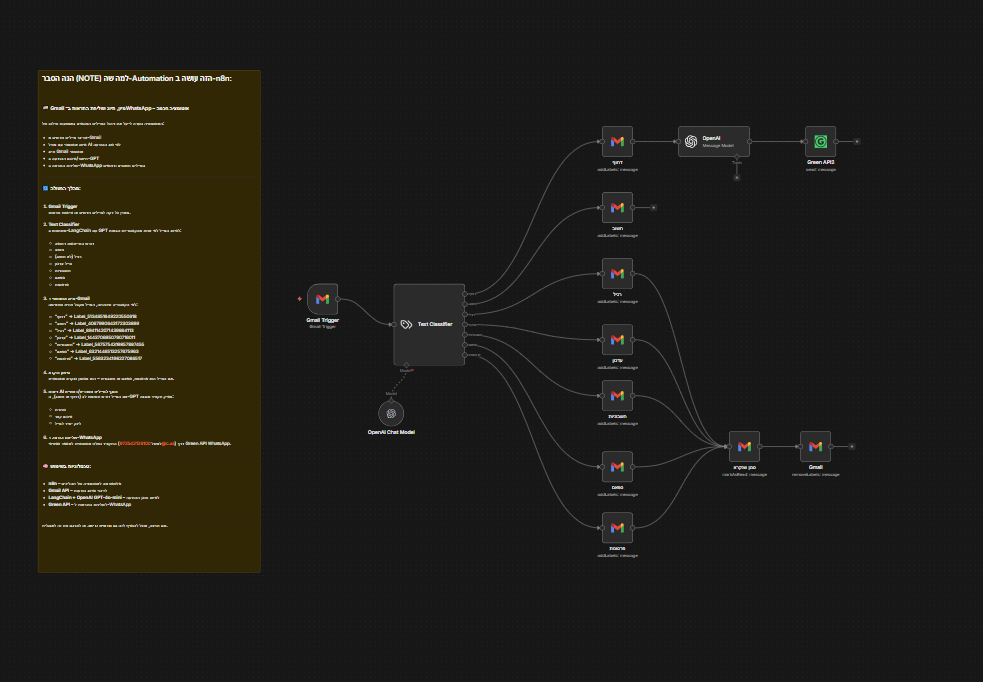The image size is (983, 682).
Task: Open the סמן כנקרא mark-as-read node
Action: click(743, 447)
